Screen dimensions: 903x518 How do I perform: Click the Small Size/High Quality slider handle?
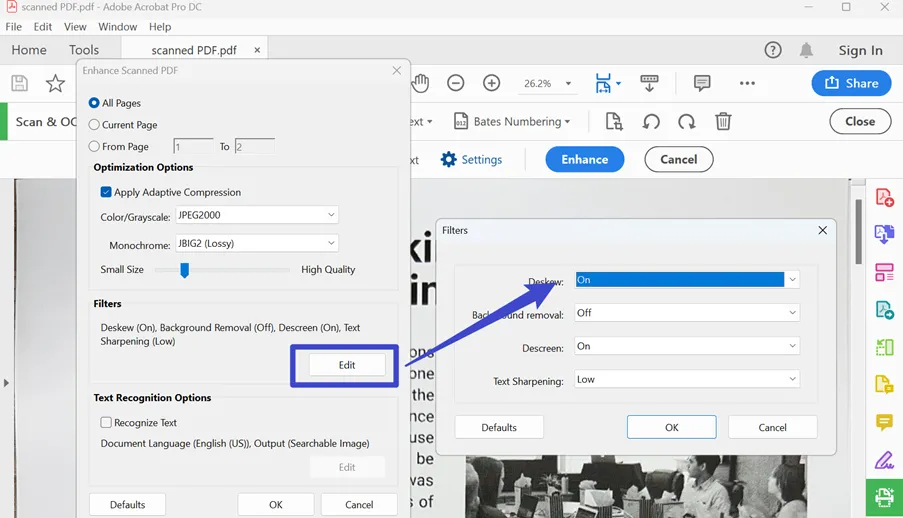click(184, 270)
